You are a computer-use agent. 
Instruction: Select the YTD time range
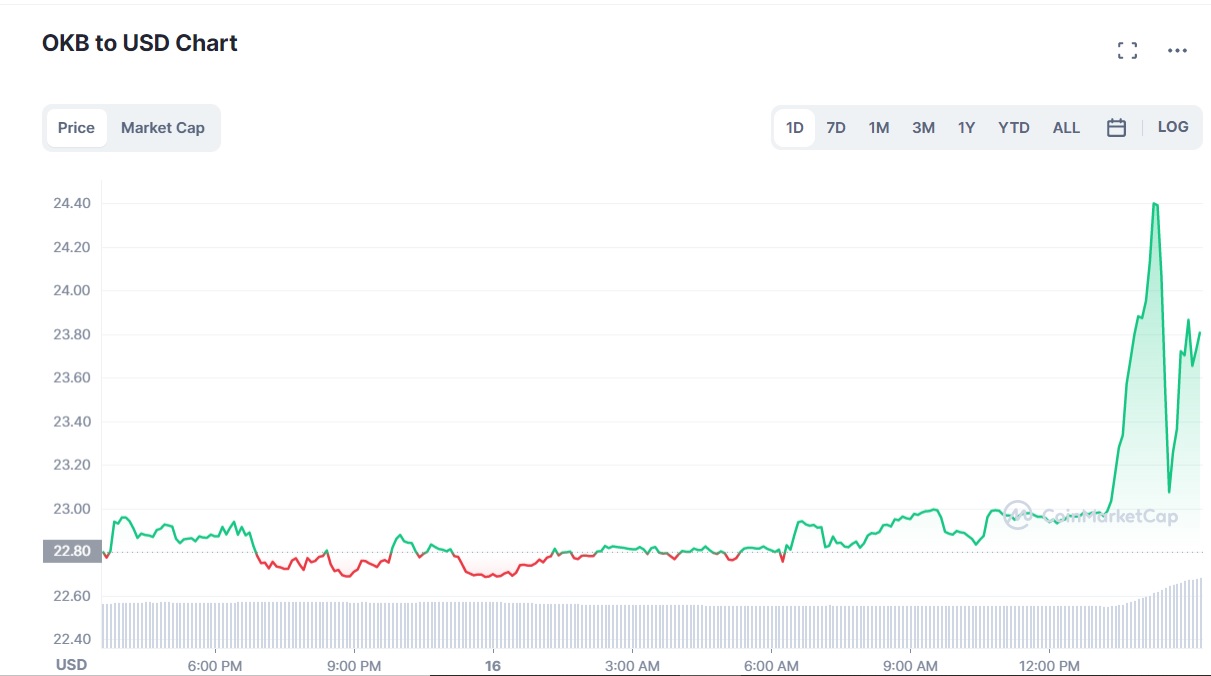pos(1013,127)
